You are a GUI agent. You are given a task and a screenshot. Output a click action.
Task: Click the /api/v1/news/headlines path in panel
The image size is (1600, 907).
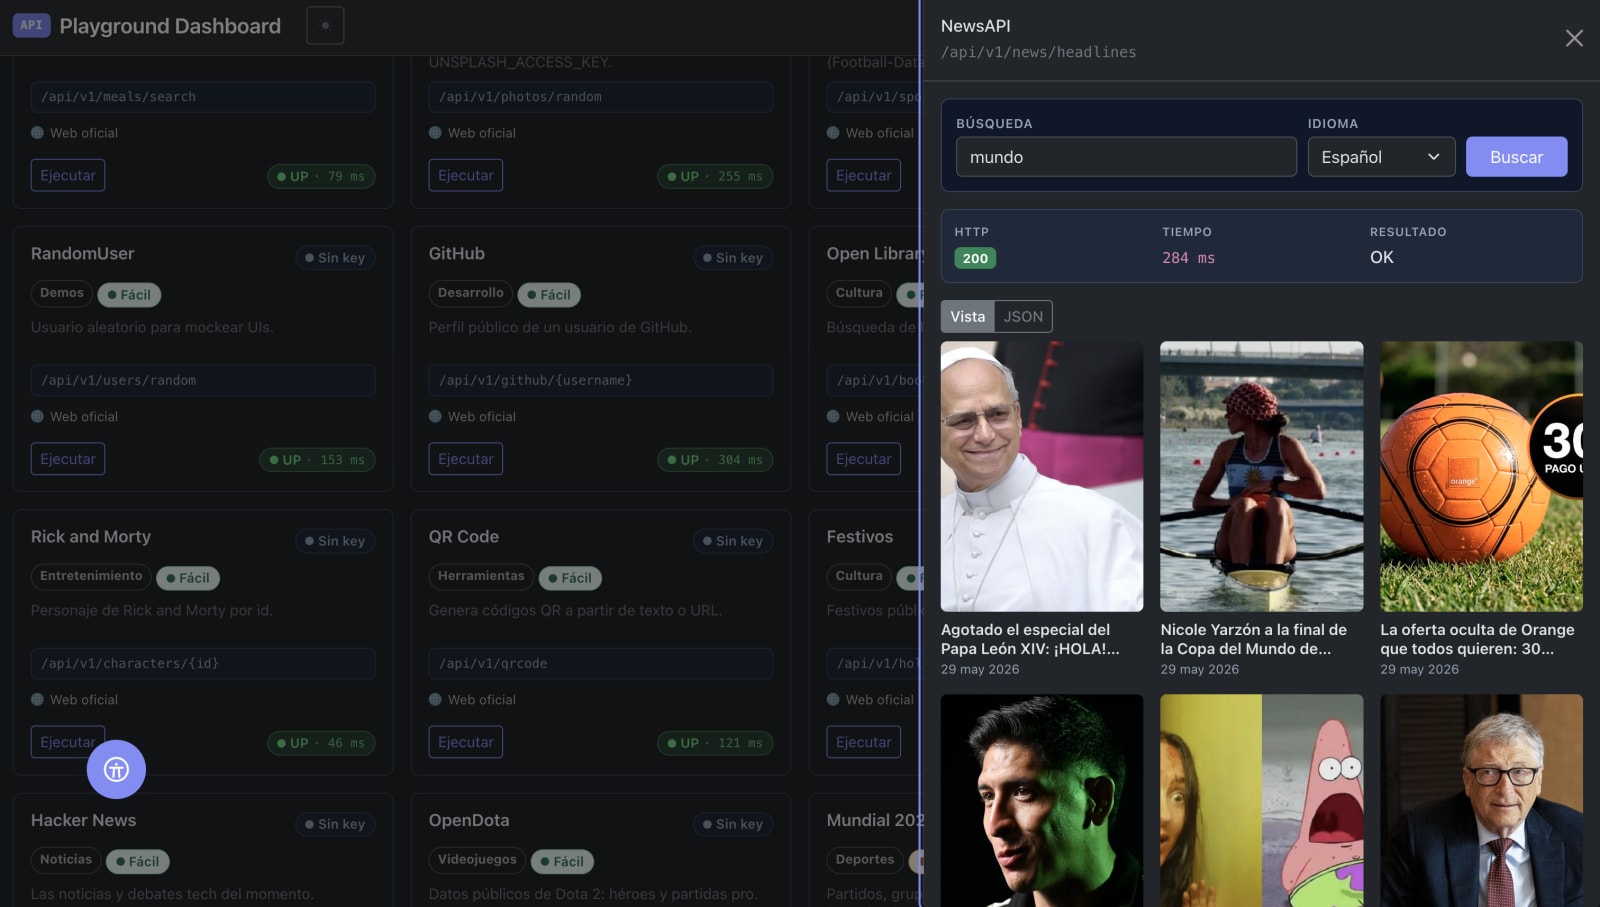pyautogui.click(x=1038, y=52)
